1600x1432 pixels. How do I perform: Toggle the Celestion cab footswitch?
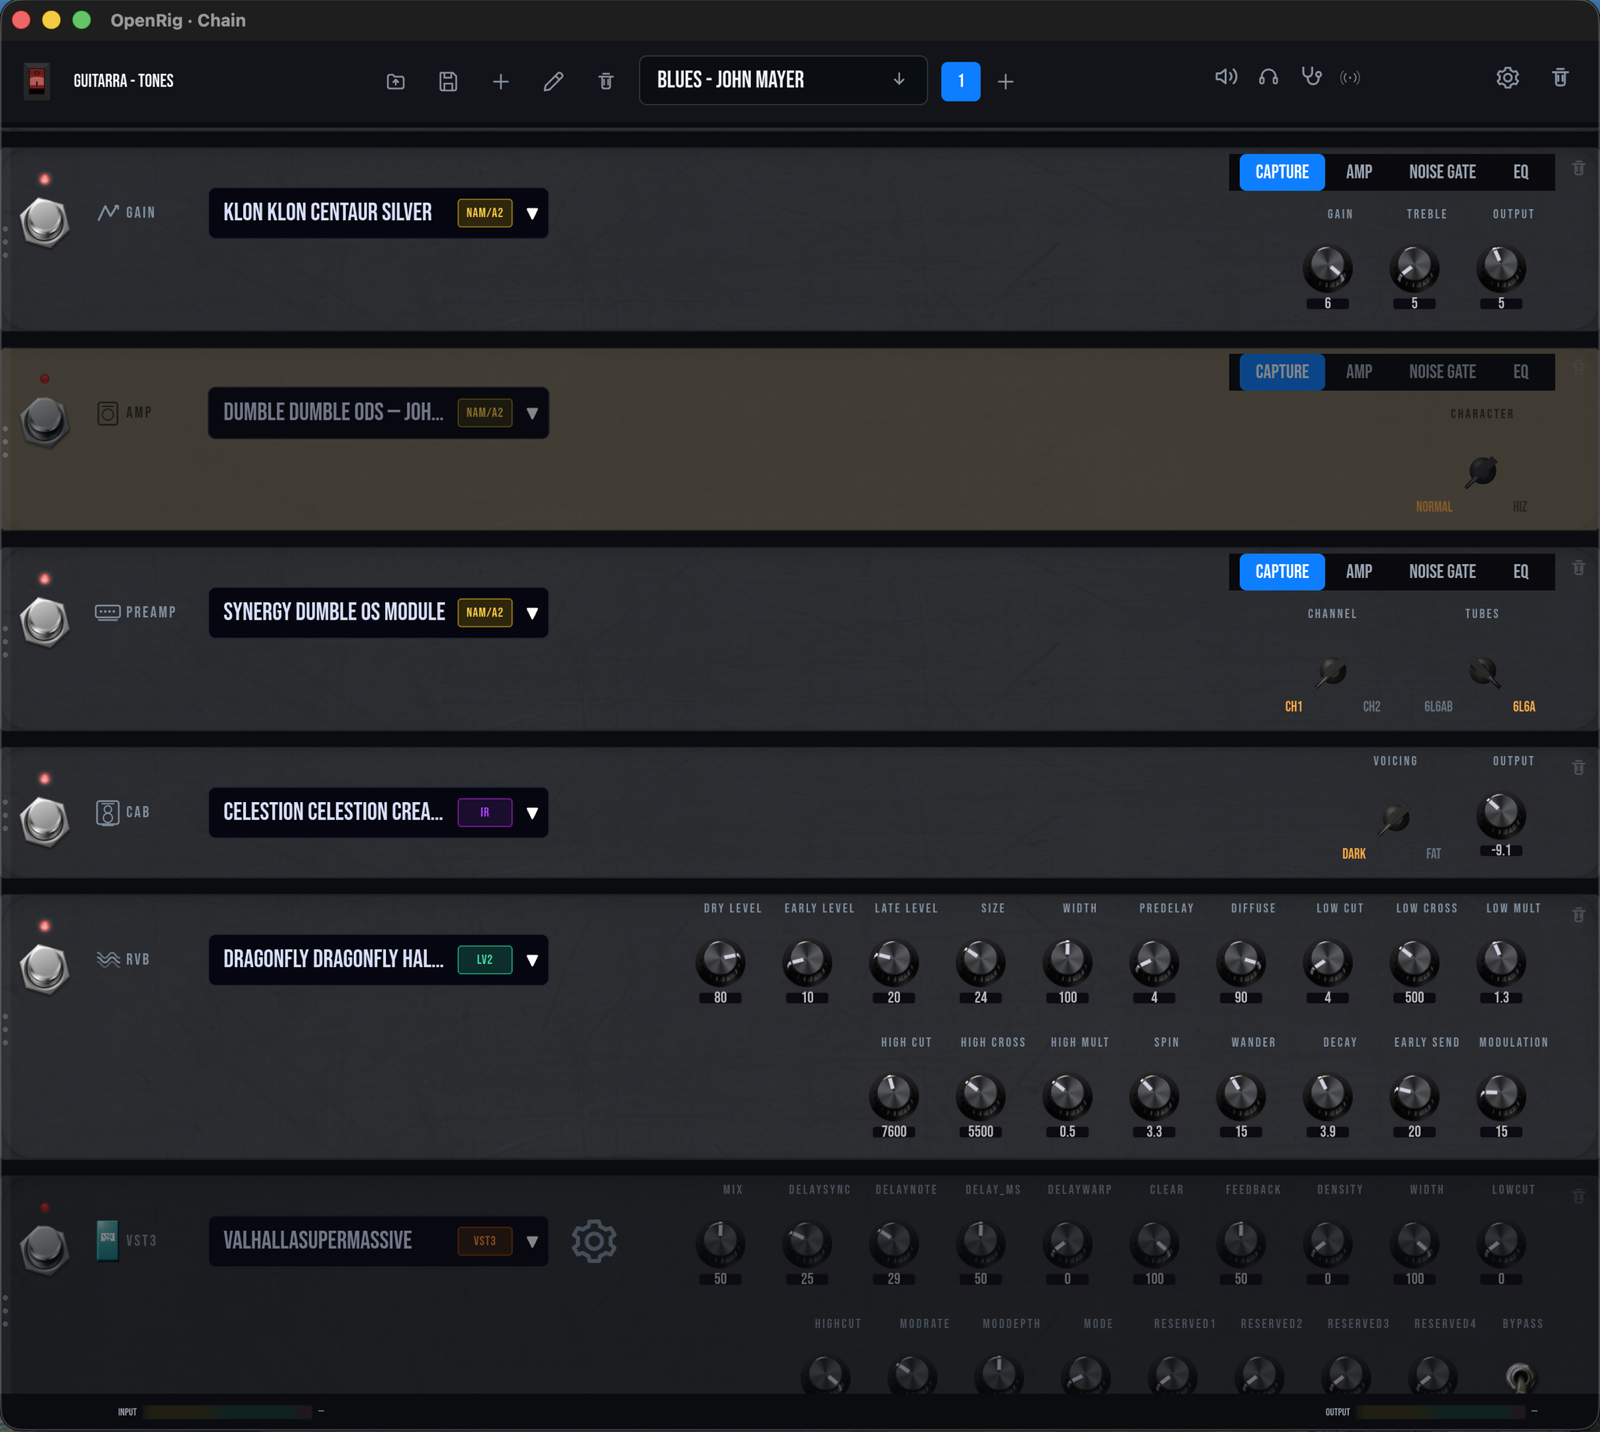[45, 821]
